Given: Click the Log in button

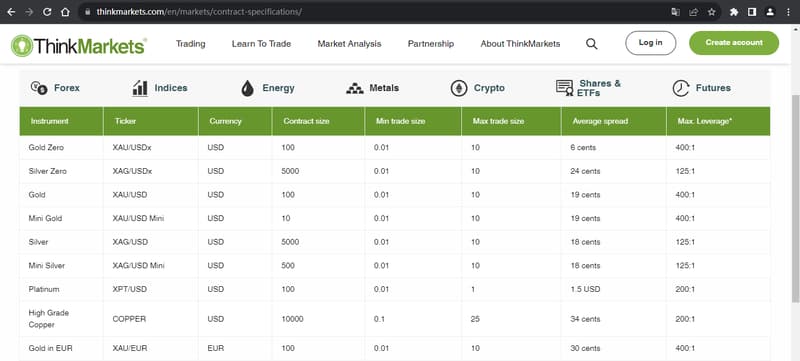Looking at the screenshot, I should tap(651, 43).
